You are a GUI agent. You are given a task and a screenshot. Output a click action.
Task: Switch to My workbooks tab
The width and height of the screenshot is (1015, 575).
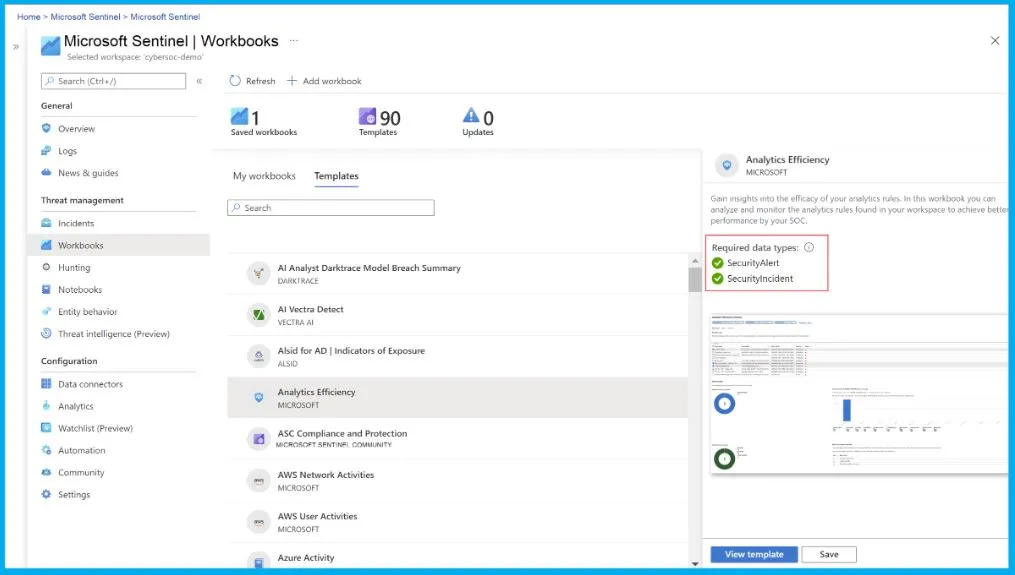pos(264,175)
